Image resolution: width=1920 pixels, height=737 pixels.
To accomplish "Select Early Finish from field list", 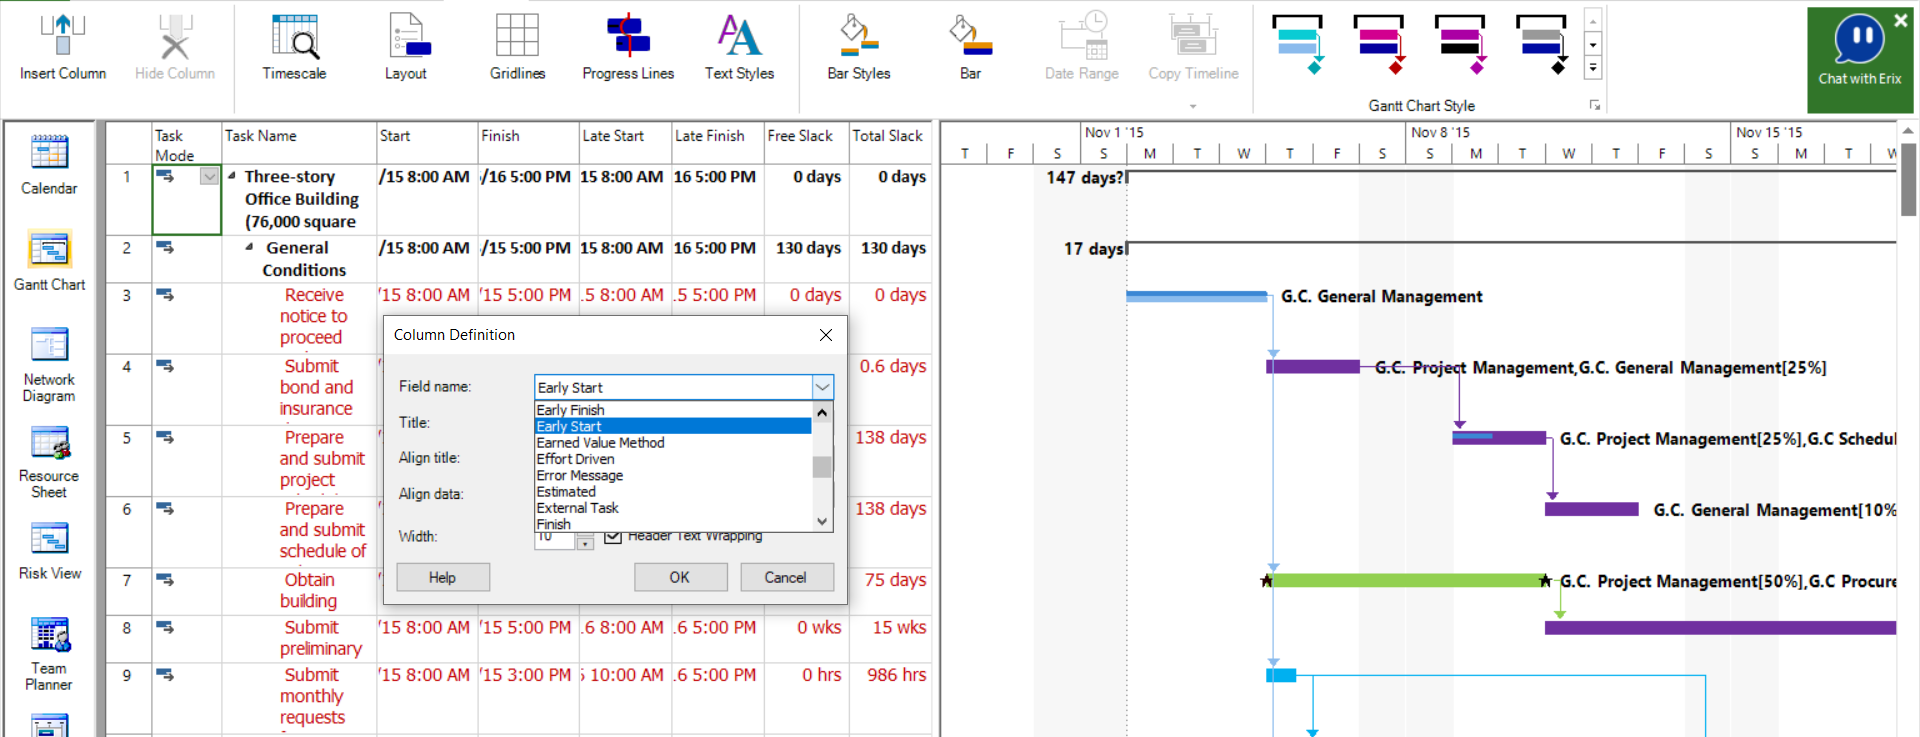I will click(x=673, y=410).
